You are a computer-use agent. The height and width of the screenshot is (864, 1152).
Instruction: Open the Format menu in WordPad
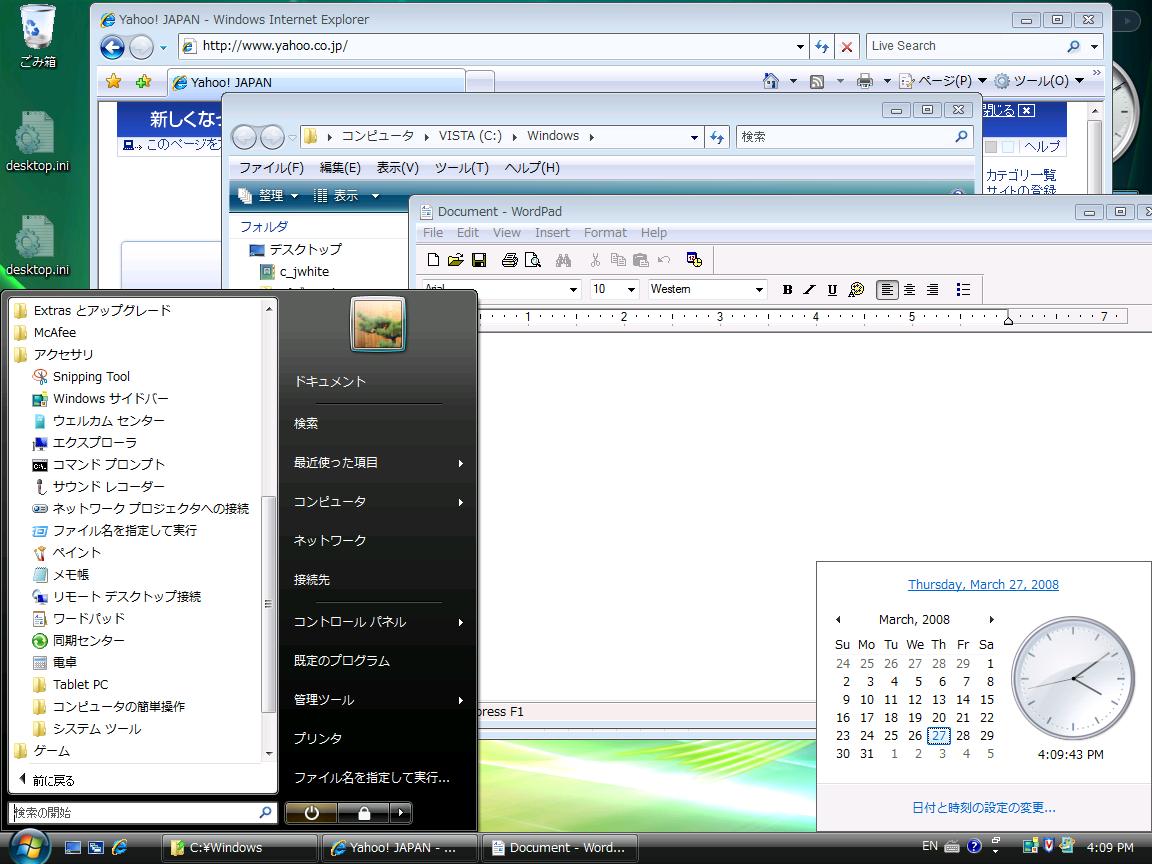[605, 233]
